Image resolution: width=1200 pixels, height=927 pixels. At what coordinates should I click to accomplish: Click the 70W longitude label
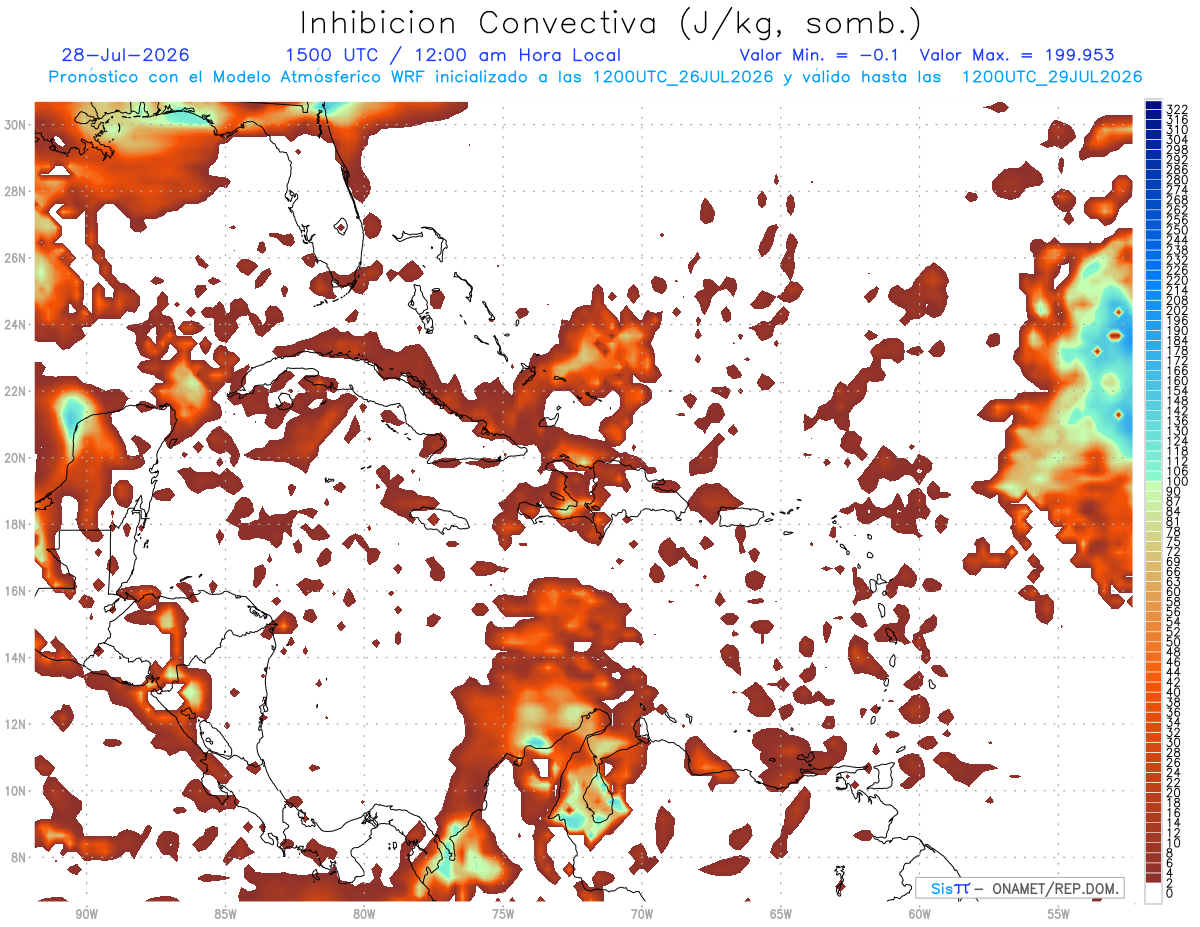[x=642, y=914]
